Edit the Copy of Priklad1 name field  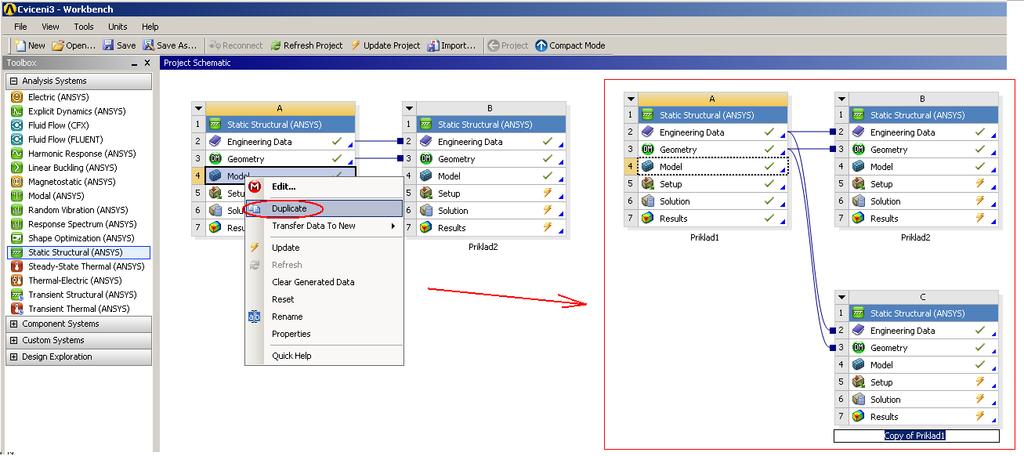916,436
